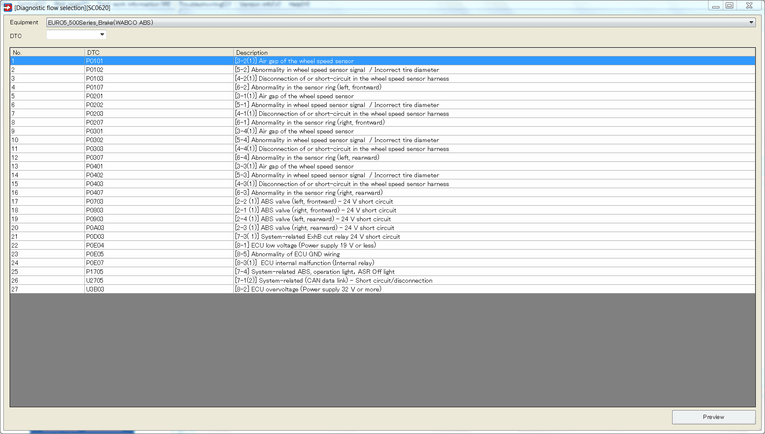765x434 pixels.
Task: Sort by the No. column header
Action: (46, 52)
